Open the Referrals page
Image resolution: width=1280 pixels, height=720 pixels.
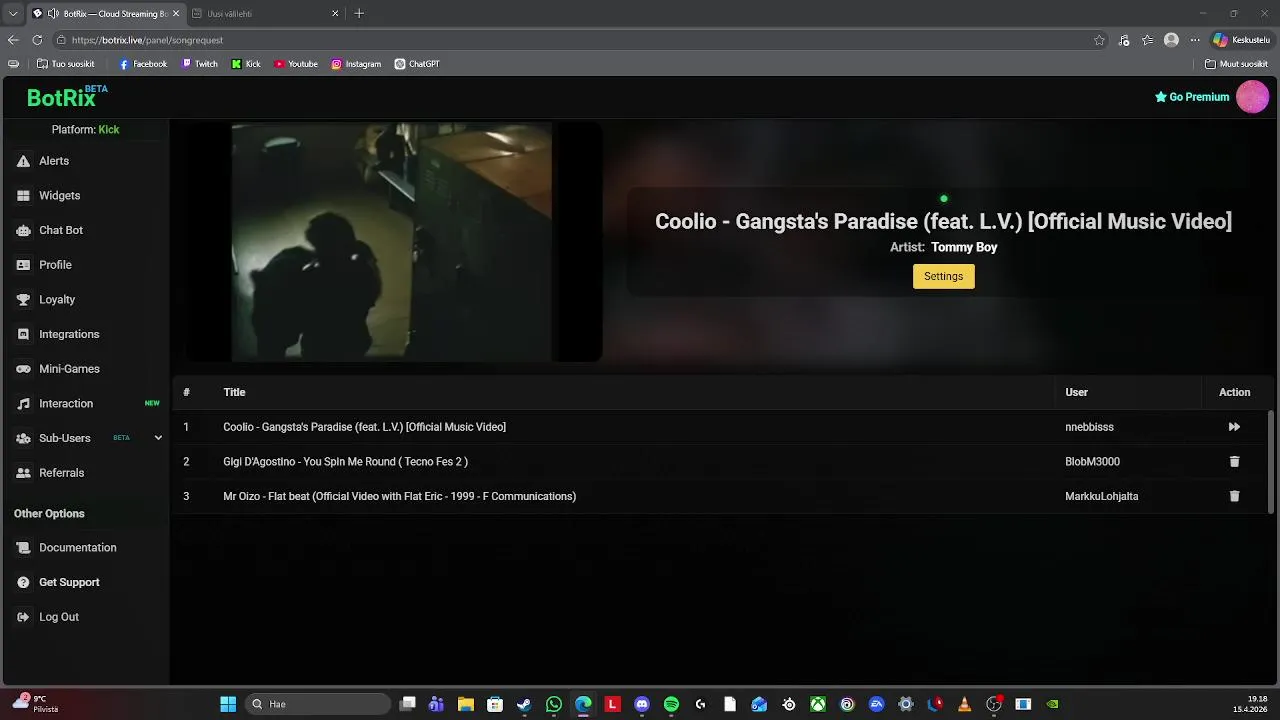point(61,473)
